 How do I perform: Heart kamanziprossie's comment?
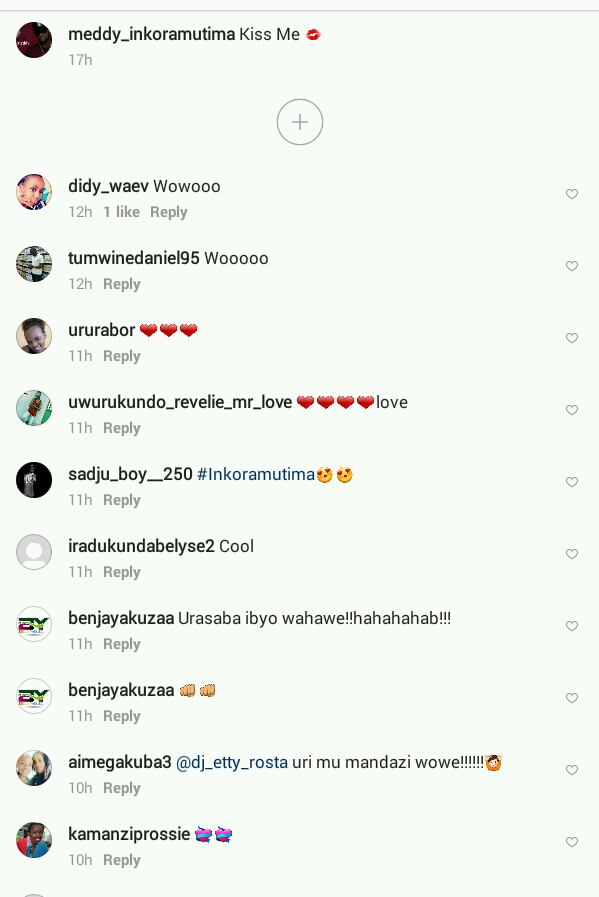(572, 842)
